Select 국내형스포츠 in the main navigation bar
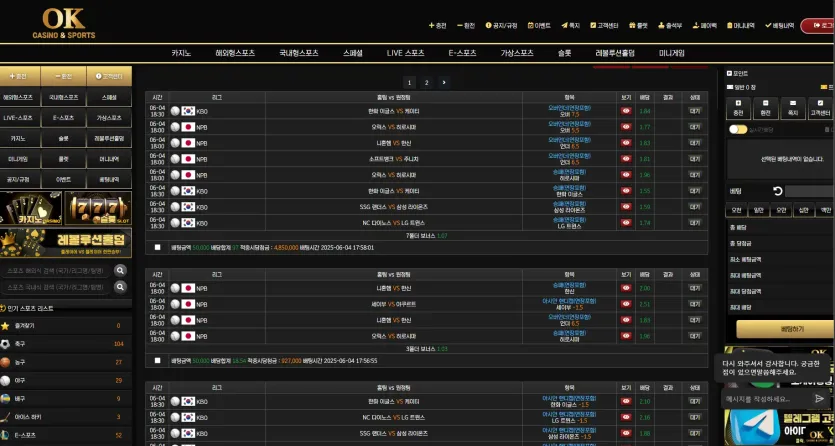Screen dimensions: 835x446 point(299,53)
